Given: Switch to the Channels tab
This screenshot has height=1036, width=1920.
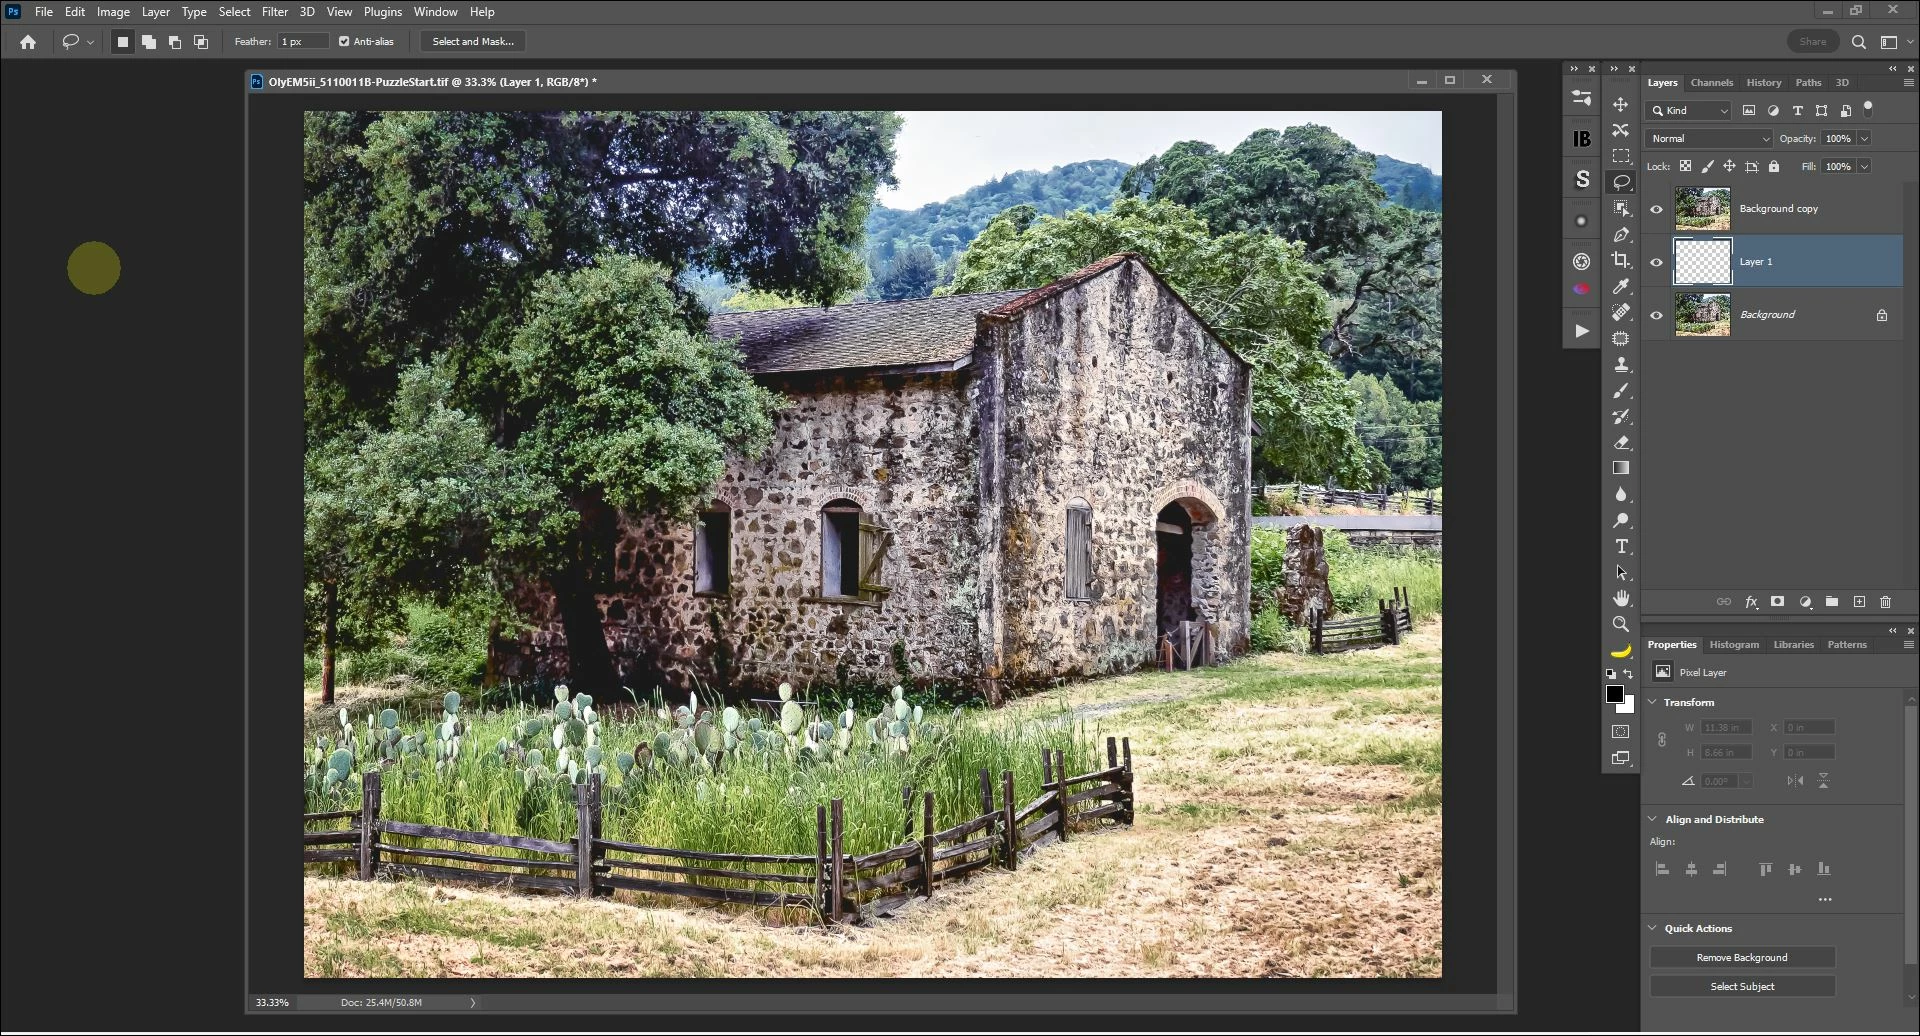Looking at the screenshot, I should point(1711,83).
